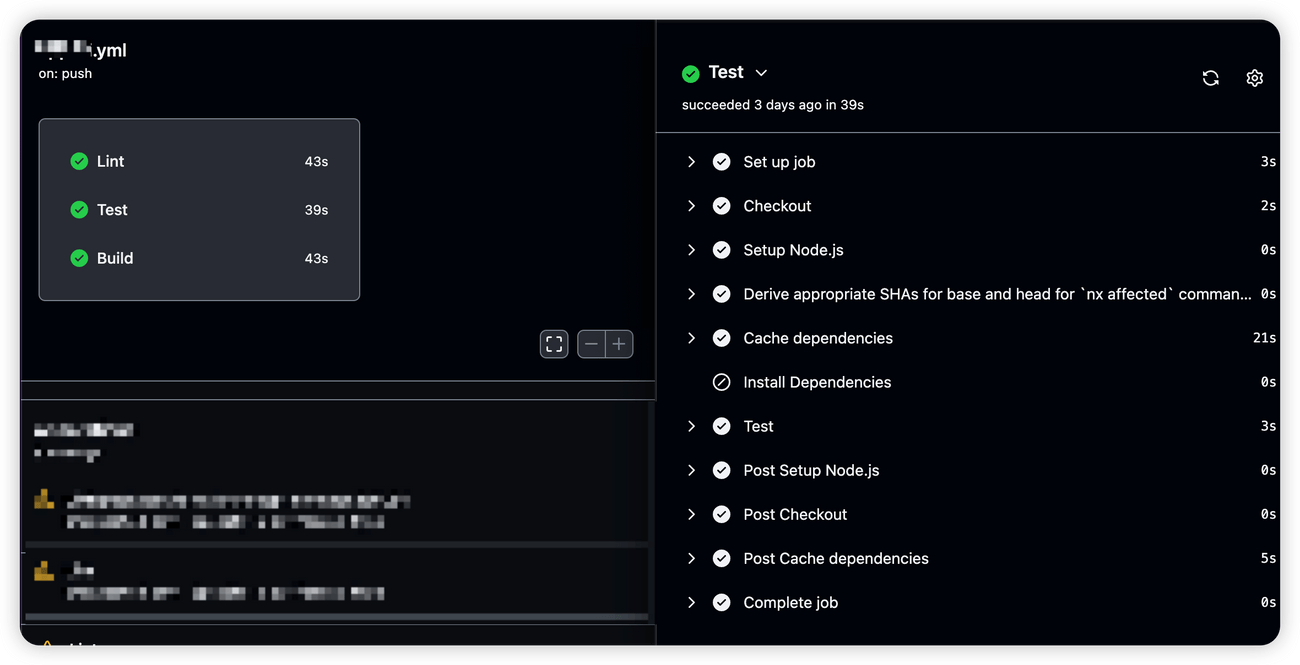The image size is (1300, 665).
Task: Click the green check on the Lint job
Action: click(x=79, y=161)
